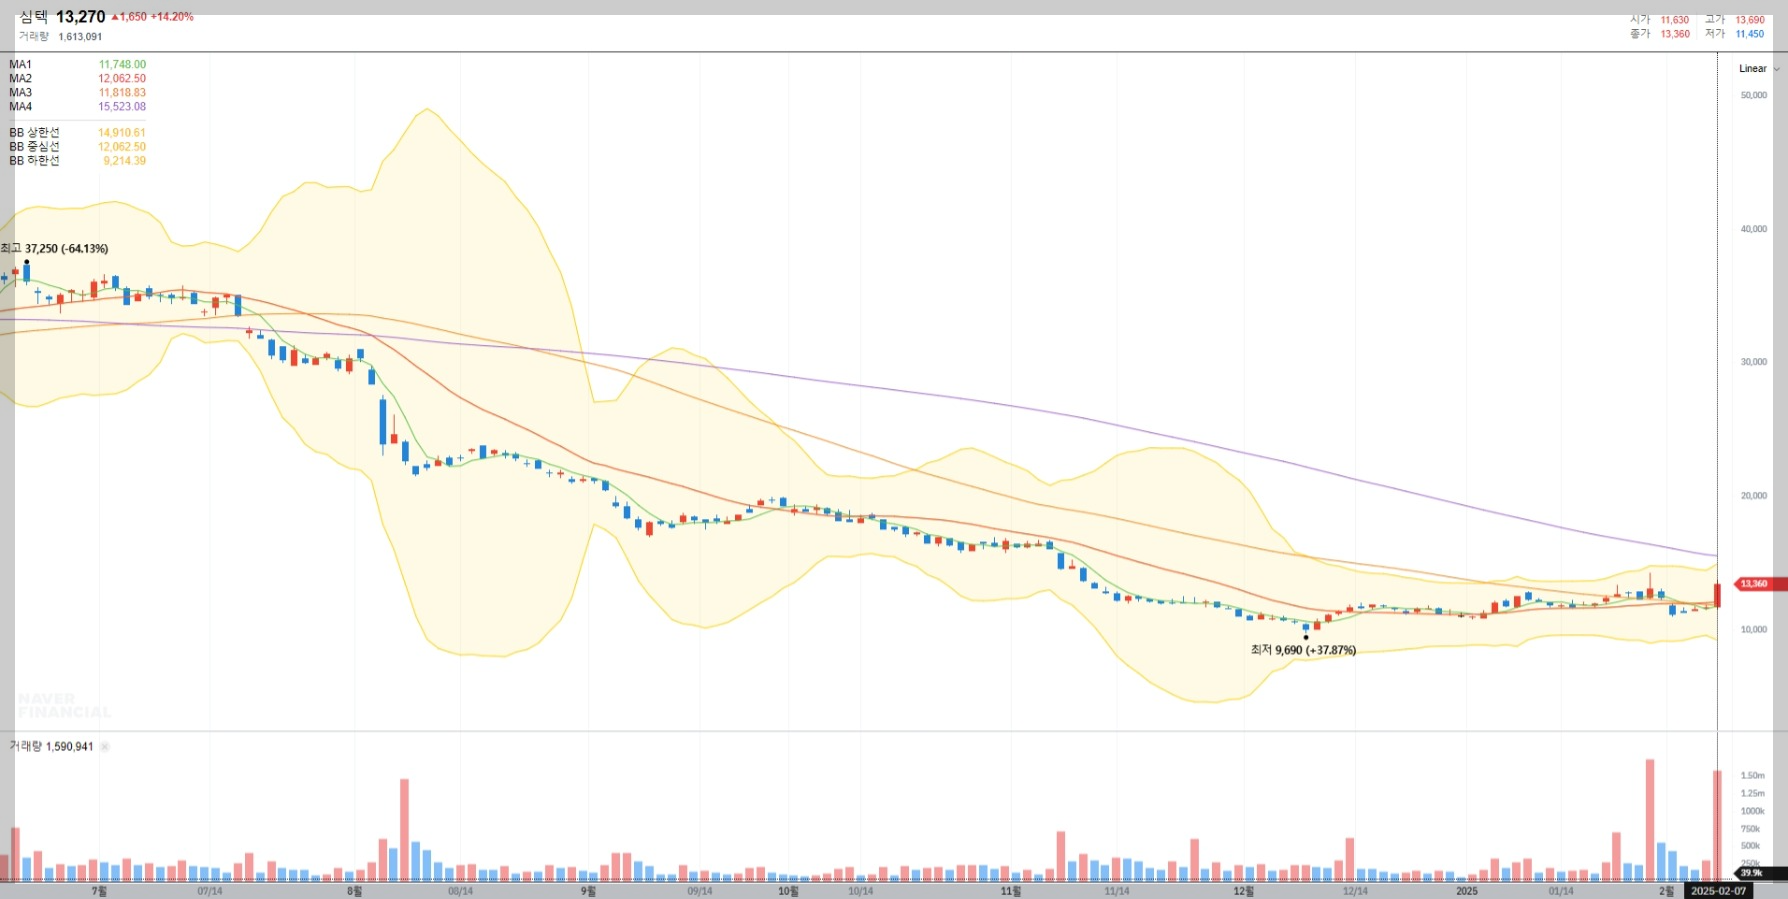Viewport: 1788px width, 899px height.
Task: Click the red 13,360 current price tag on axis
Action: click(x=1760, y=584)
